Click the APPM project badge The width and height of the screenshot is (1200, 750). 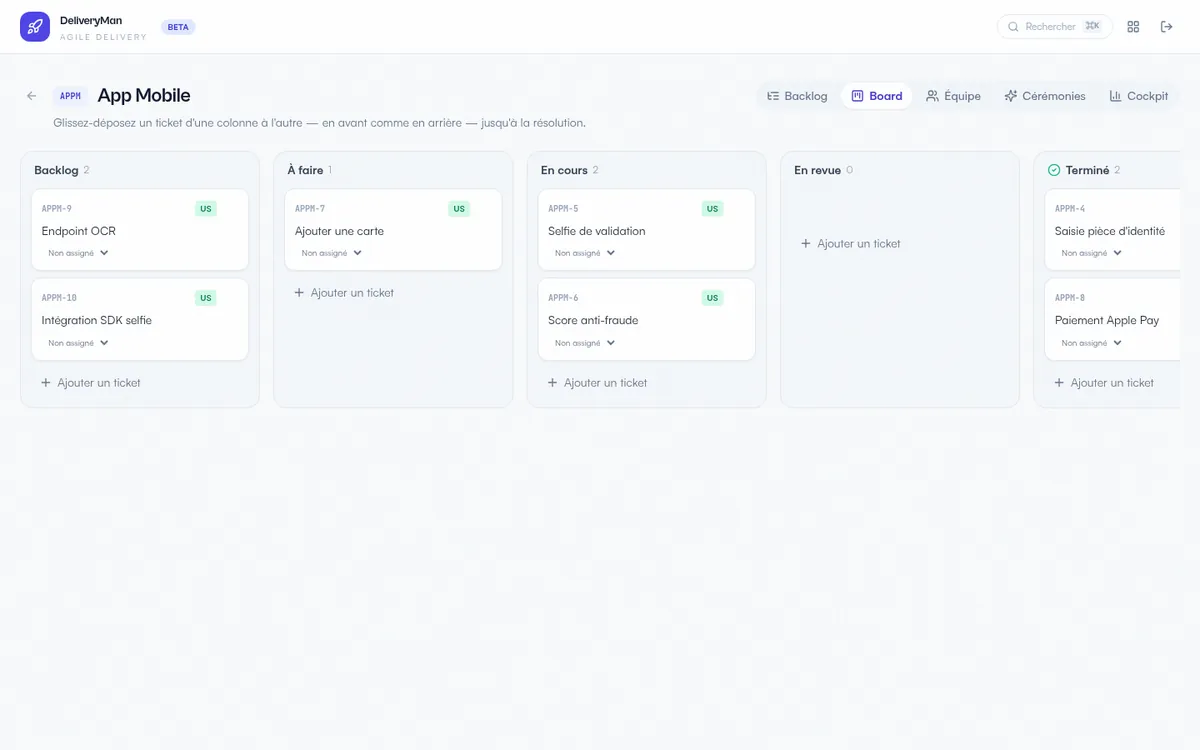pyautogui.click(x=70, y=96)
